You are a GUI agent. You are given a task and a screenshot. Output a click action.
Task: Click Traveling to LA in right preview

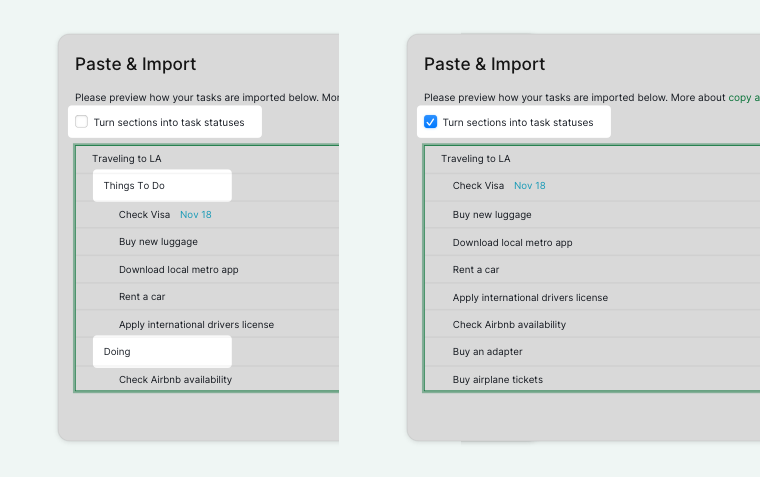click(x=476, y=159)
